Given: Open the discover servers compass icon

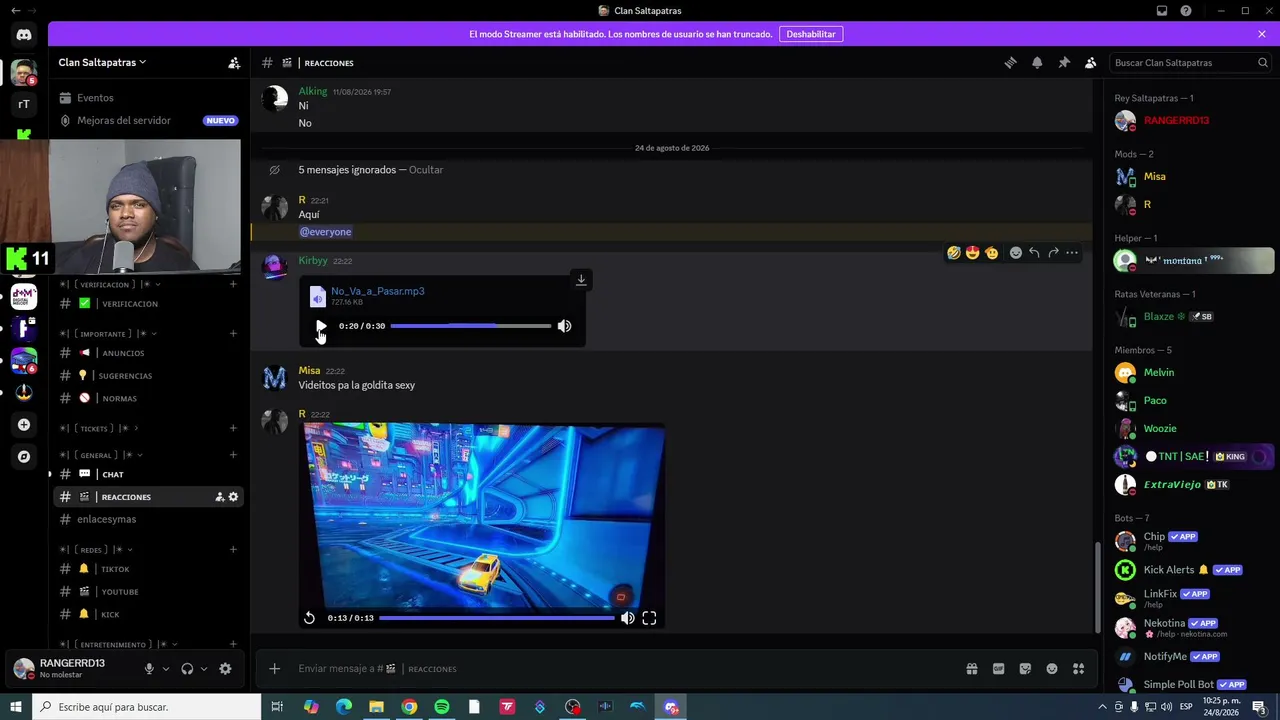Looking at the screenshot, I should (x=24, y=456).
